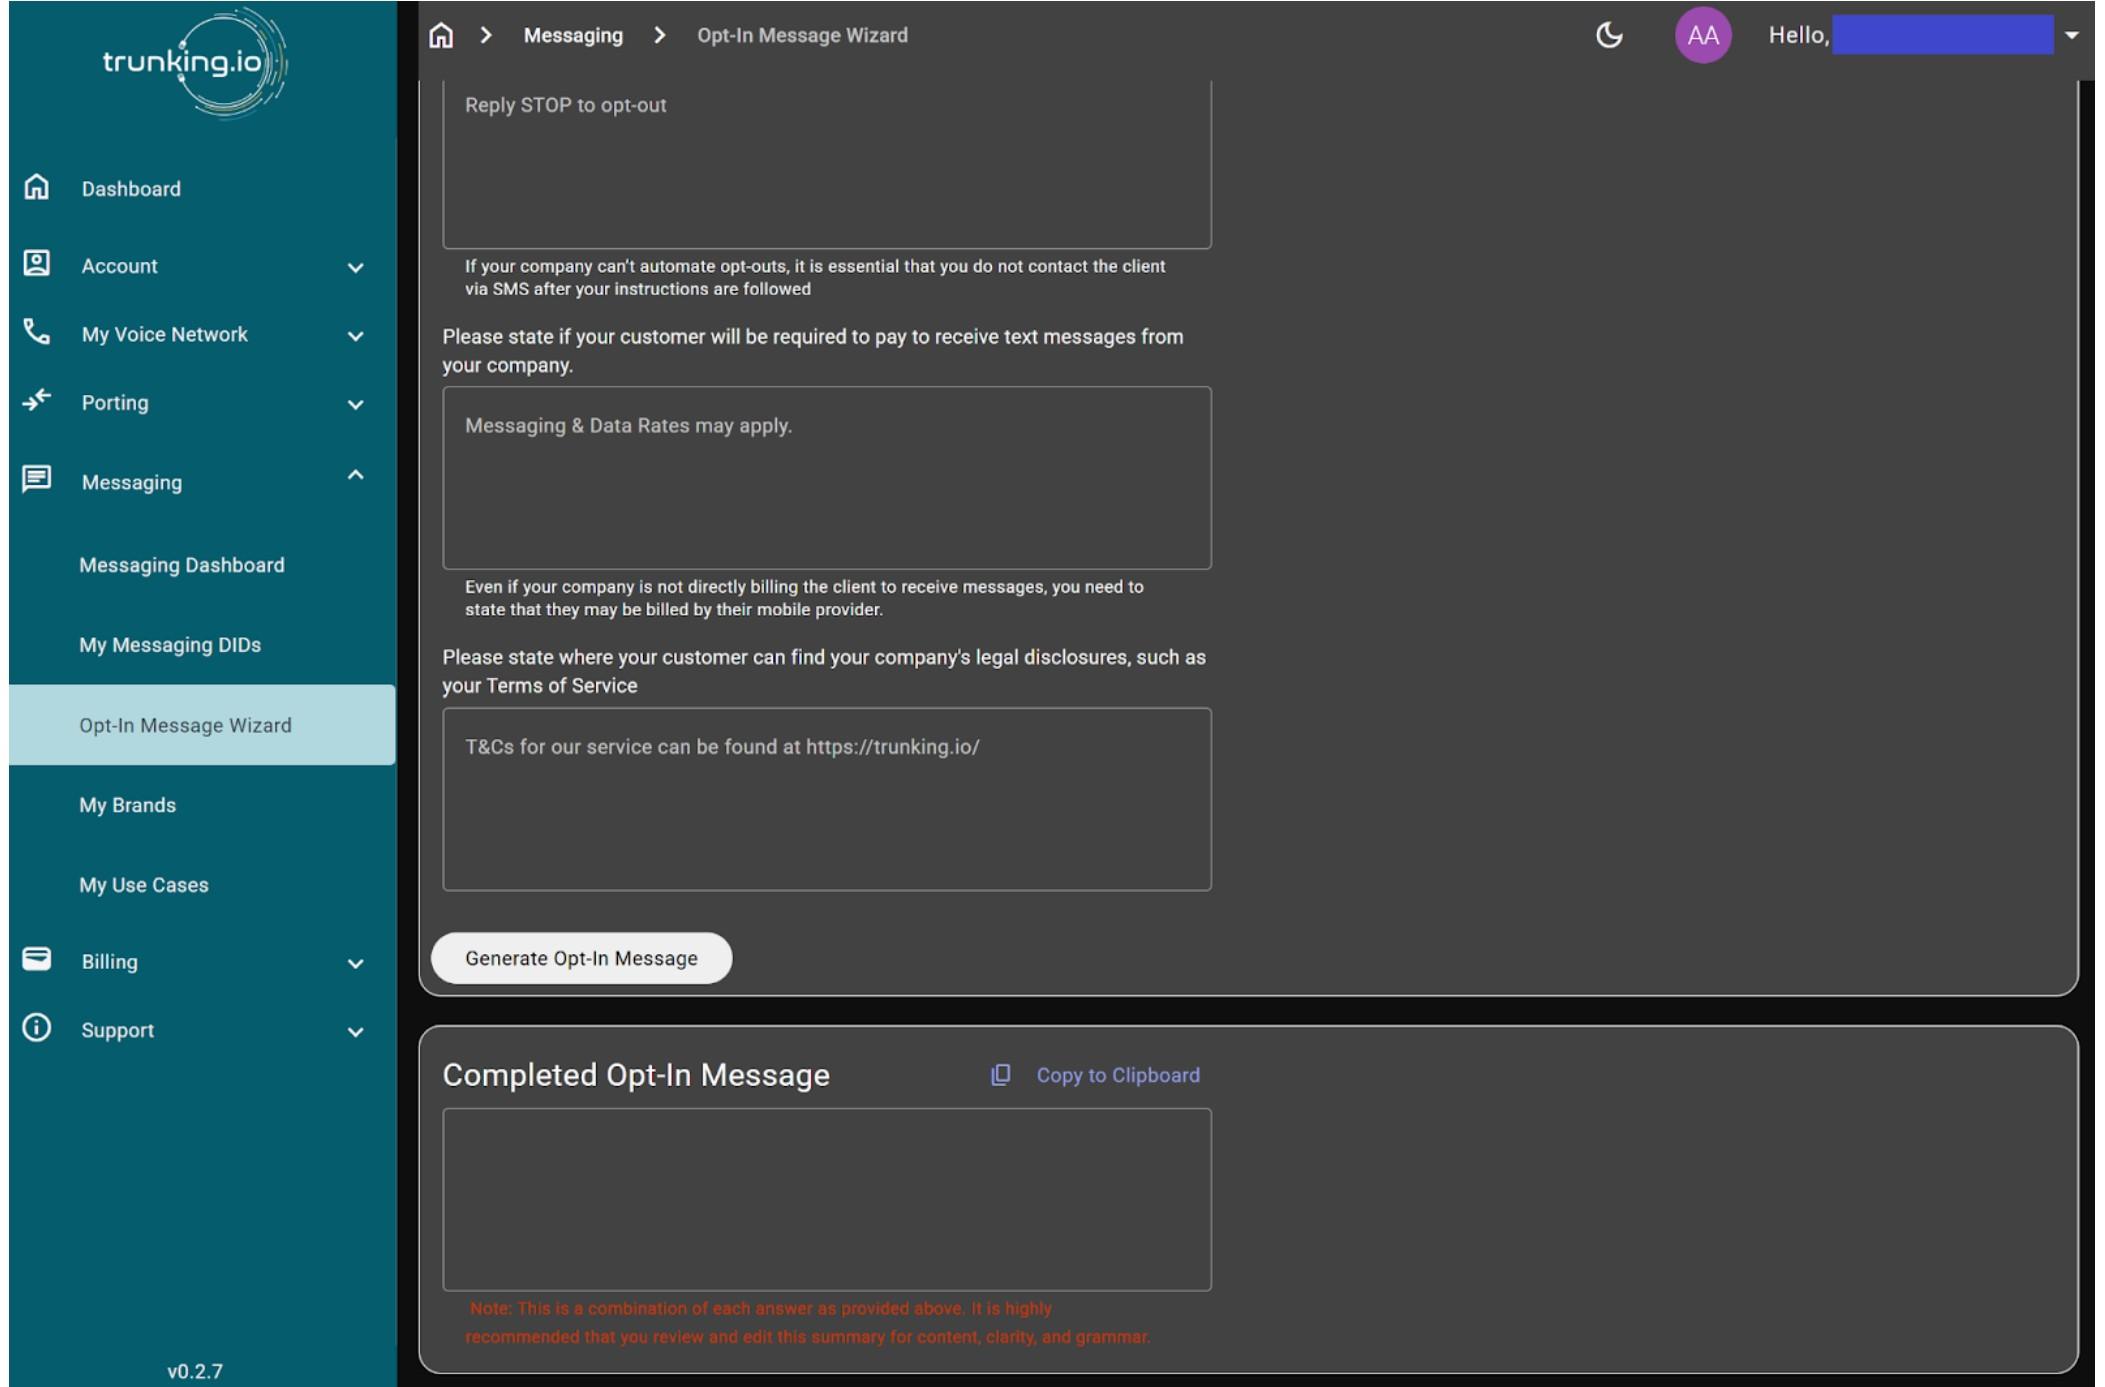This screenshot has height=1387, width=2105.
Task: Expand the Account menu chevron
Action: click(355, 267)
